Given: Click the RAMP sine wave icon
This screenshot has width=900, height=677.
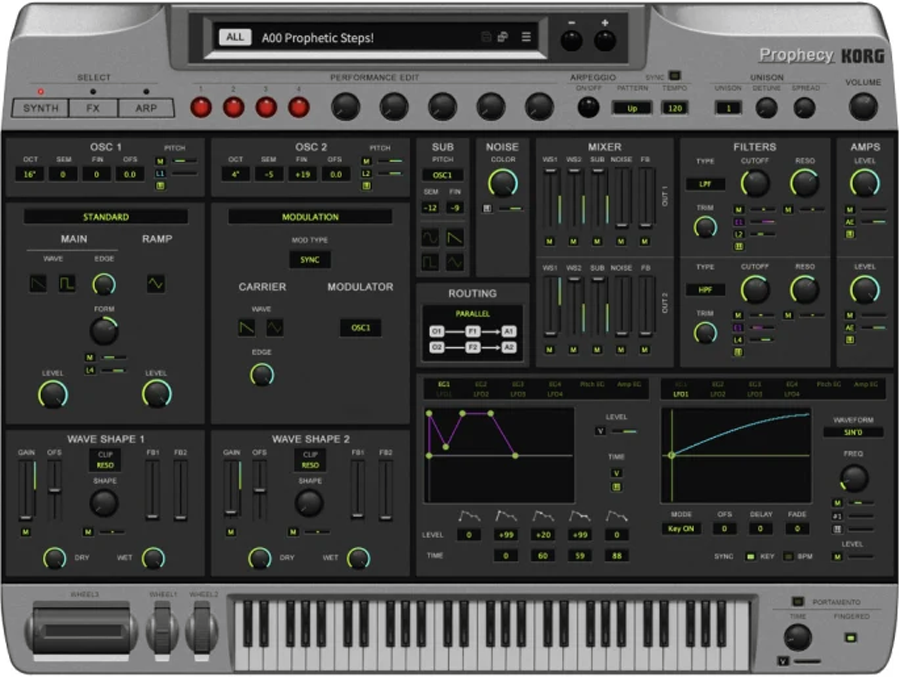Looking at the screenshot, I should coord(156,283).
